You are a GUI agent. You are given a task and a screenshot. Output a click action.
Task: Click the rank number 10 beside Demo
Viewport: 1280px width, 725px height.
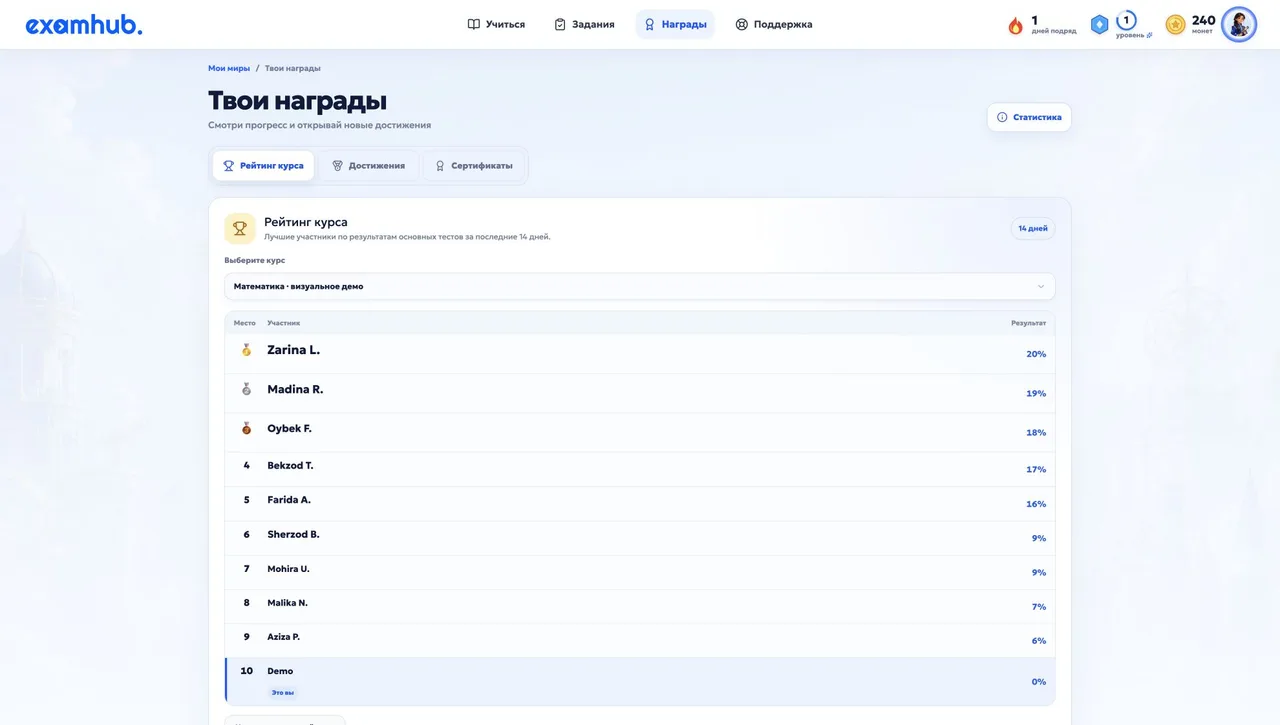[247, 671]
